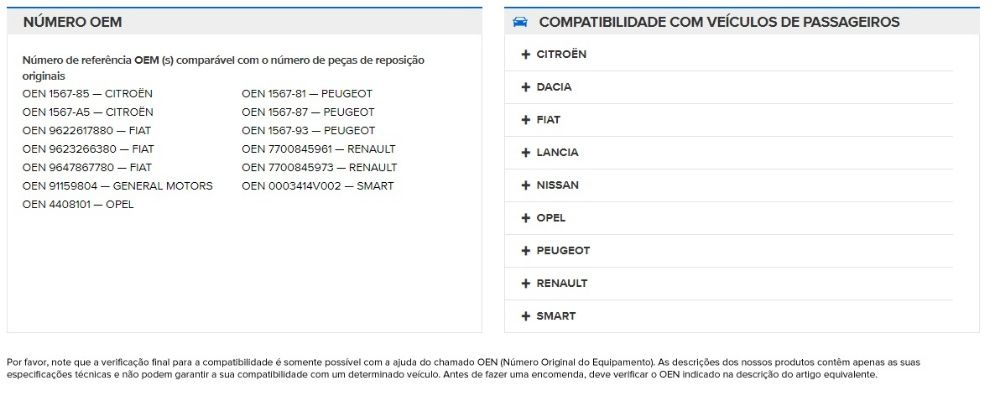
Task: Click the plus icon next to LANCIA
Action: (526, 153)
